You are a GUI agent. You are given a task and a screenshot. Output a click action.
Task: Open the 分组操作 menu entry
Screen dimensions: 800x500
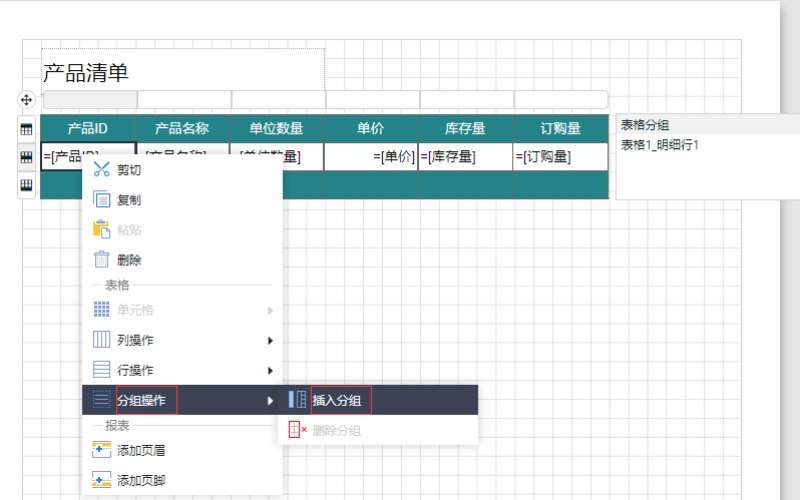(182, 400)
